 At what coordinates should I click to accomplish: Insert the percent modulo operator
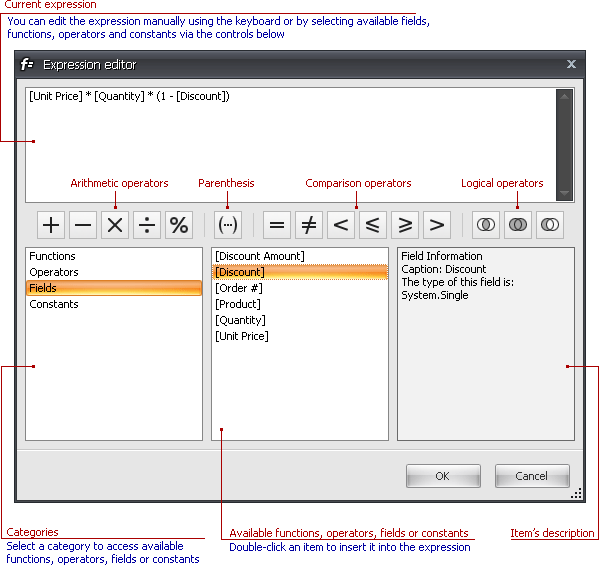point(179,225)
